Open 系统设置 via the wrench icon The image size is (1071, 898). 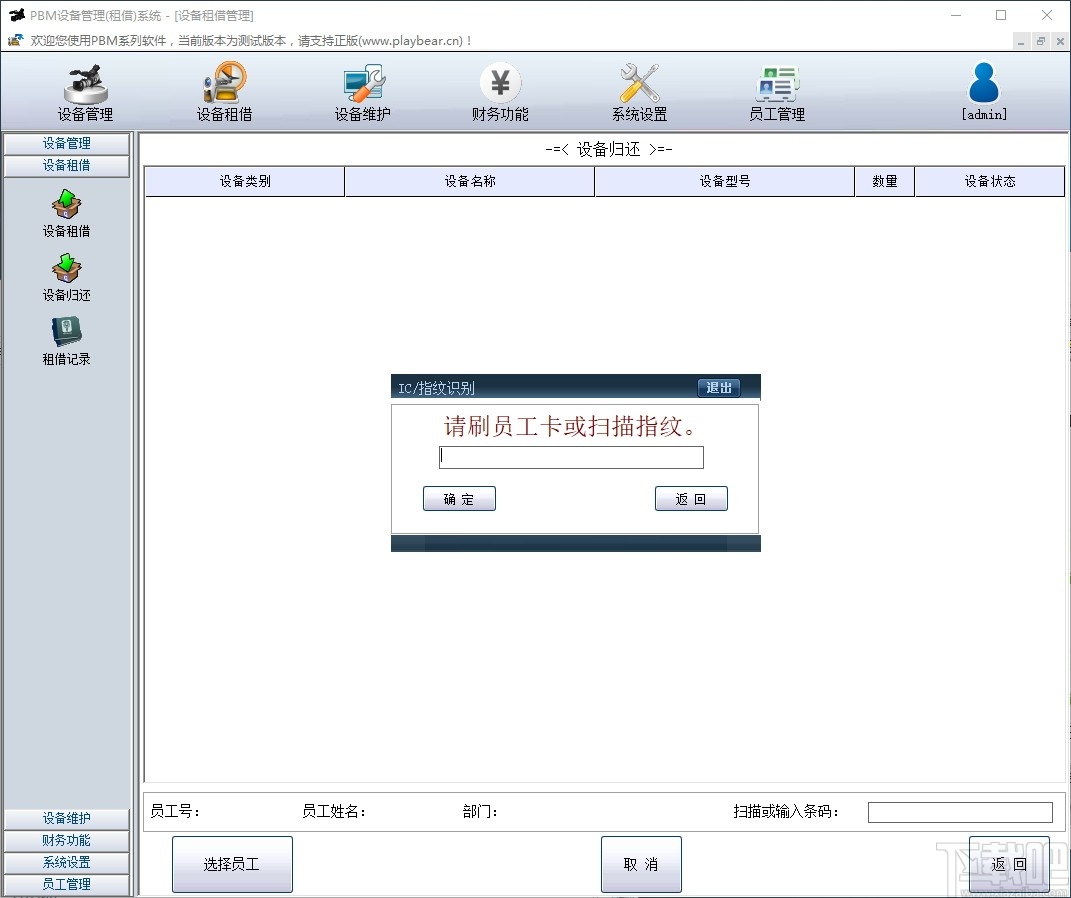[638, 90]
